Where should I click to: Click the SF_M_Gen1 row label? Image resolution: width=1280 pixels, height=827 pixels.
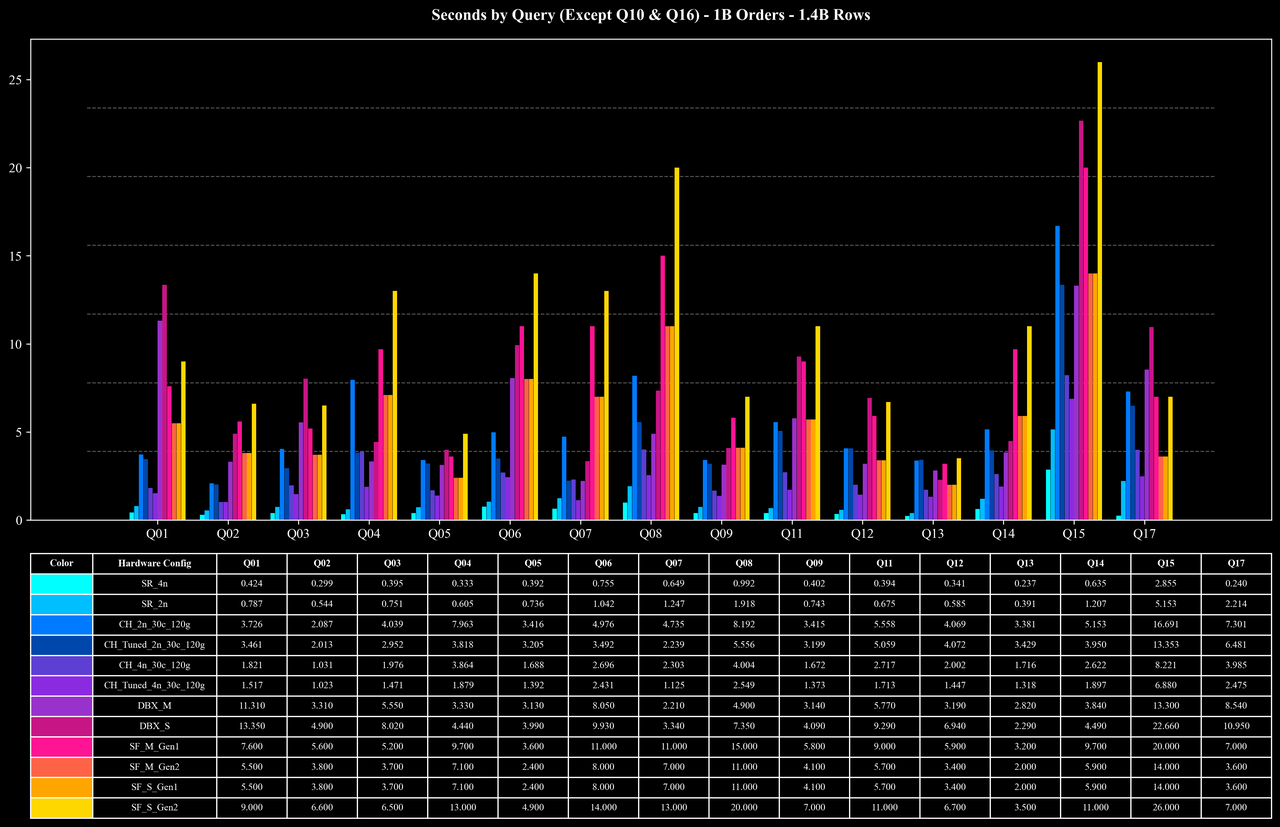click(154, 746)
